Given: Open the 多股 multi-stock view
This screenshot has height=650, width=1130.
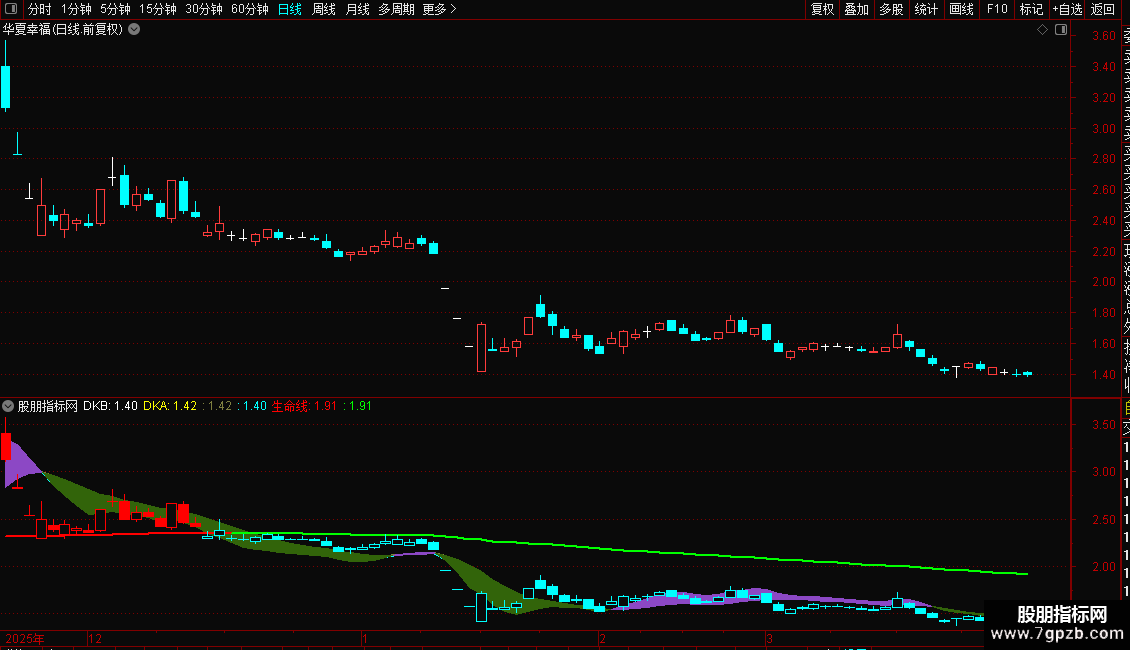Looking at the screenshot, I should [x=891, y=9].
